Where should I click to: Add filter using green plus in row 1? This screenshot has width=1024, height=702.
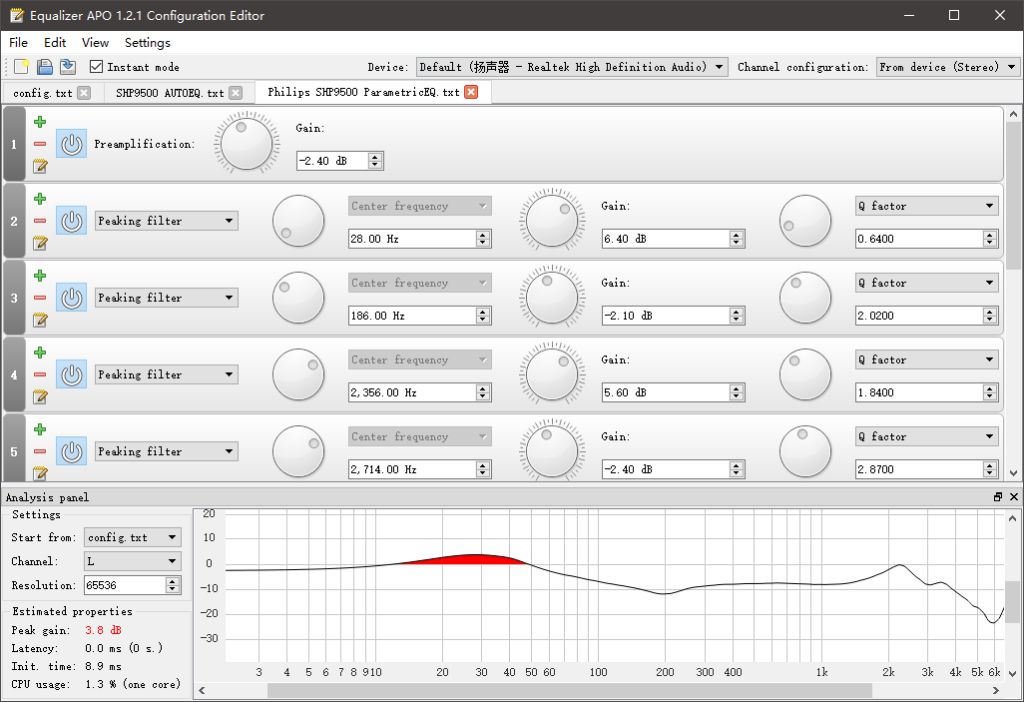(40, 122)
